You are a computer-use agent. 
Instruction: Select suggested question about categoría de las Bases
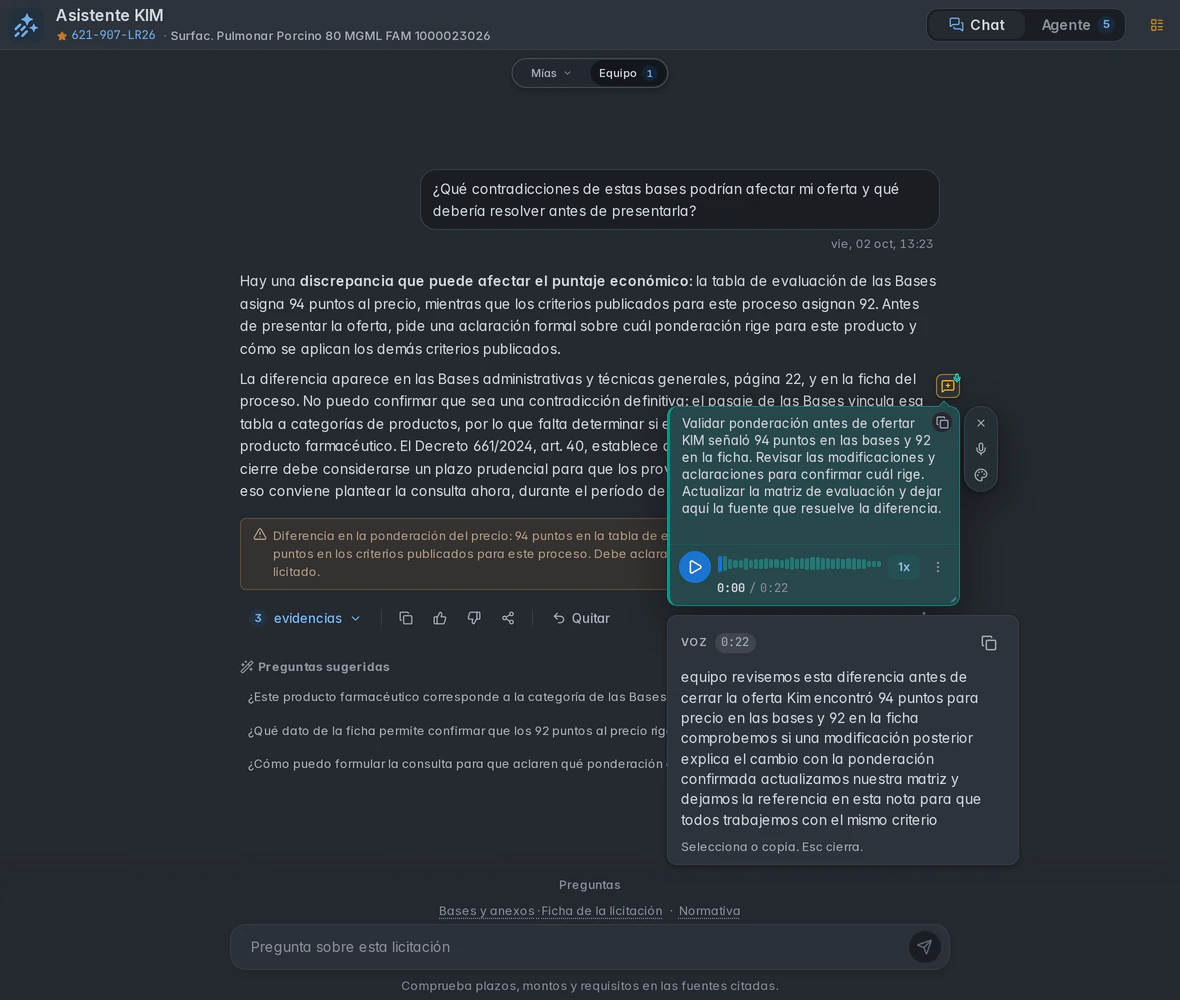click(x=456, y=697)
